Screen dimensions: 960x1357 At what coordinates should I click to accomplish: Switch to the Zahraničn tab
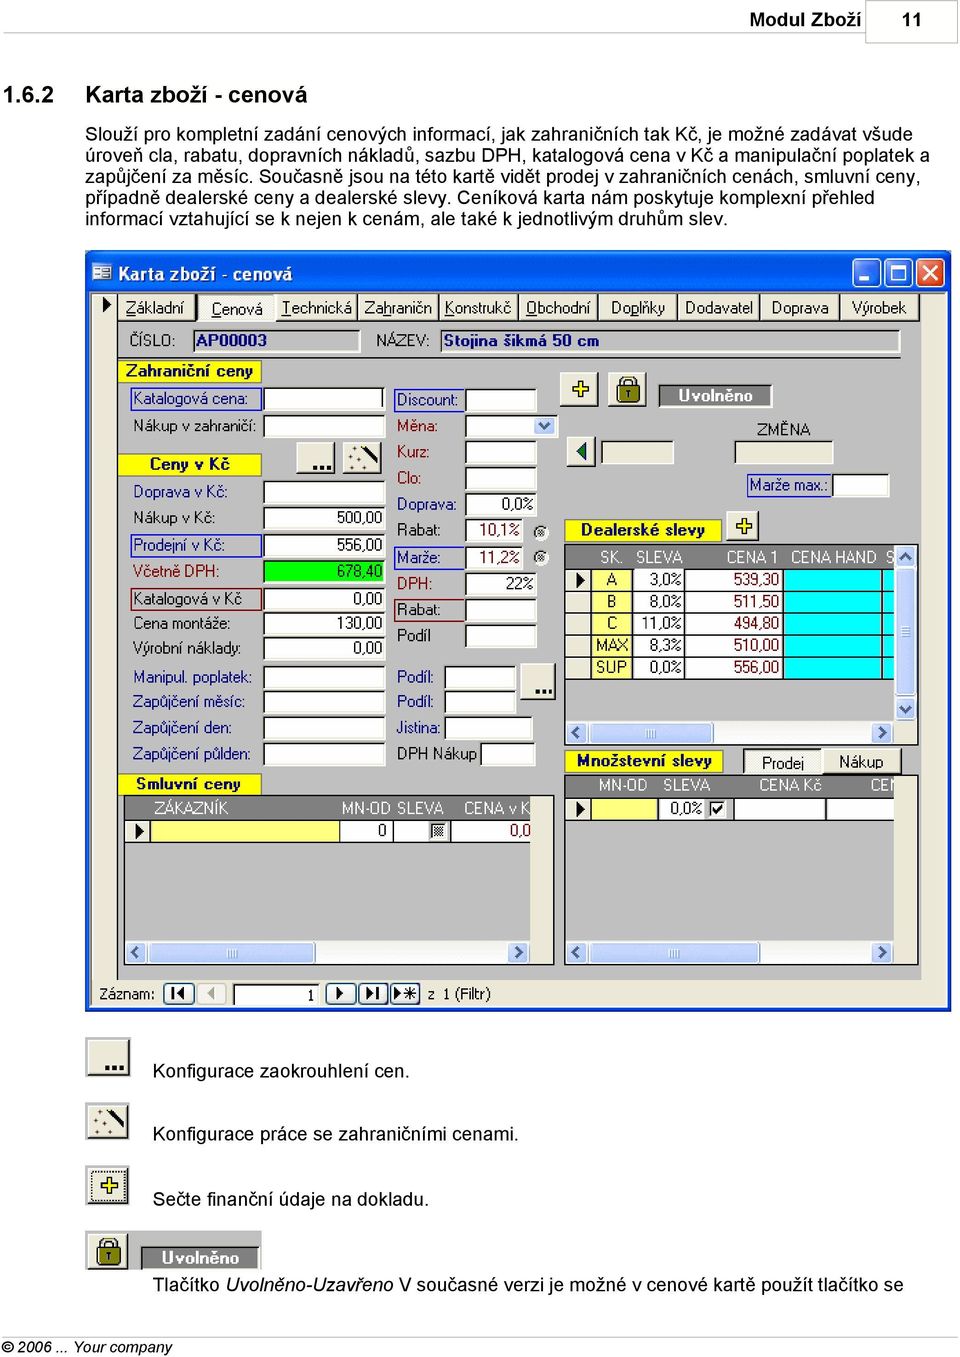coord(398,308)
